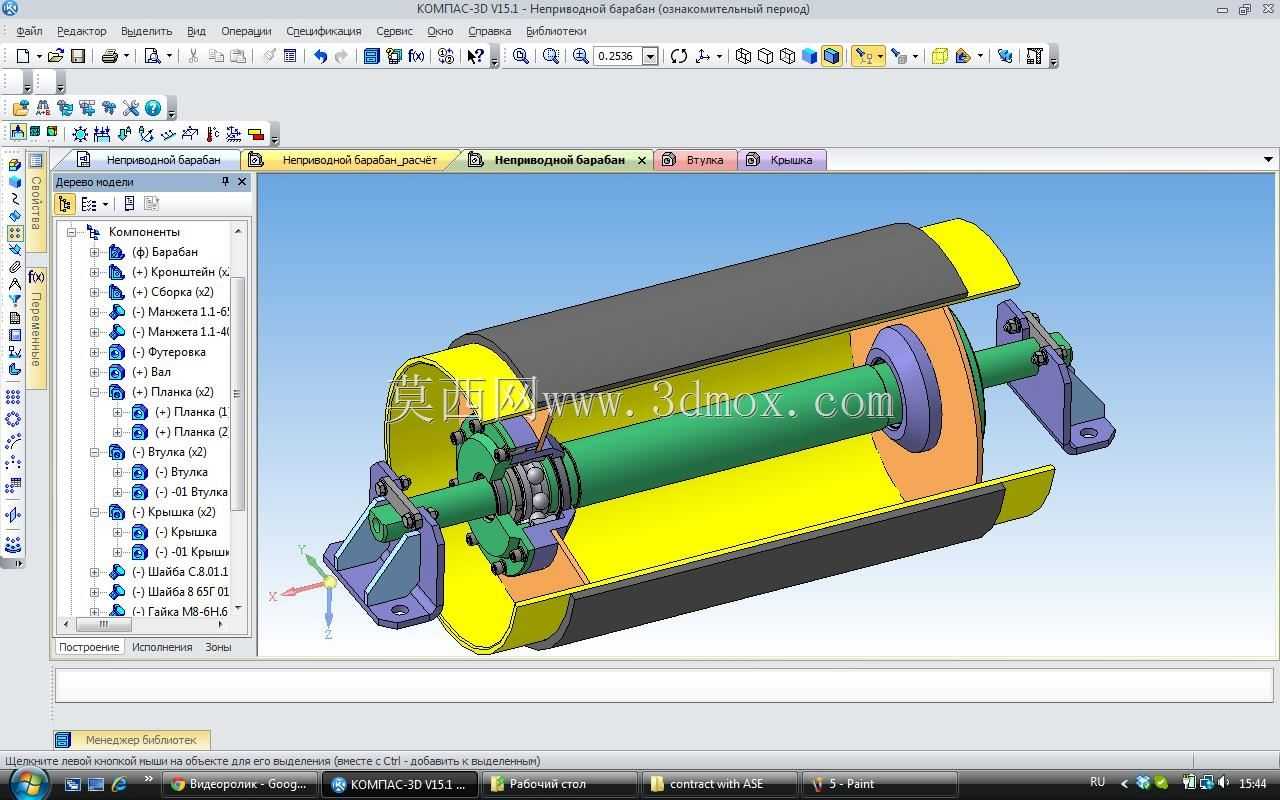Open the Рабочий стол taskbar folder
This screenshot has width=1280, height=800.
pyautogui.click(x=561, y=784)
